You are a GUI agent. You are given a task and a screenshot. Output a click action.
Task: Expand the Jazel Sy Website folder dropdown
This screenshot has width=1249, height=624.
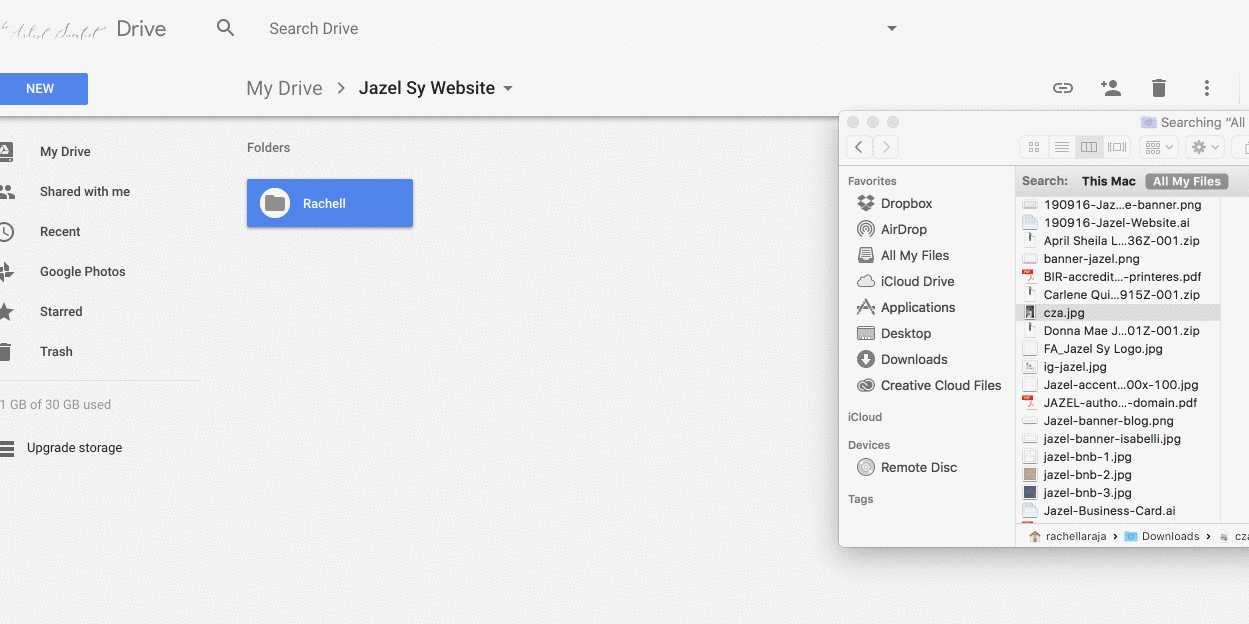(508, 88)
